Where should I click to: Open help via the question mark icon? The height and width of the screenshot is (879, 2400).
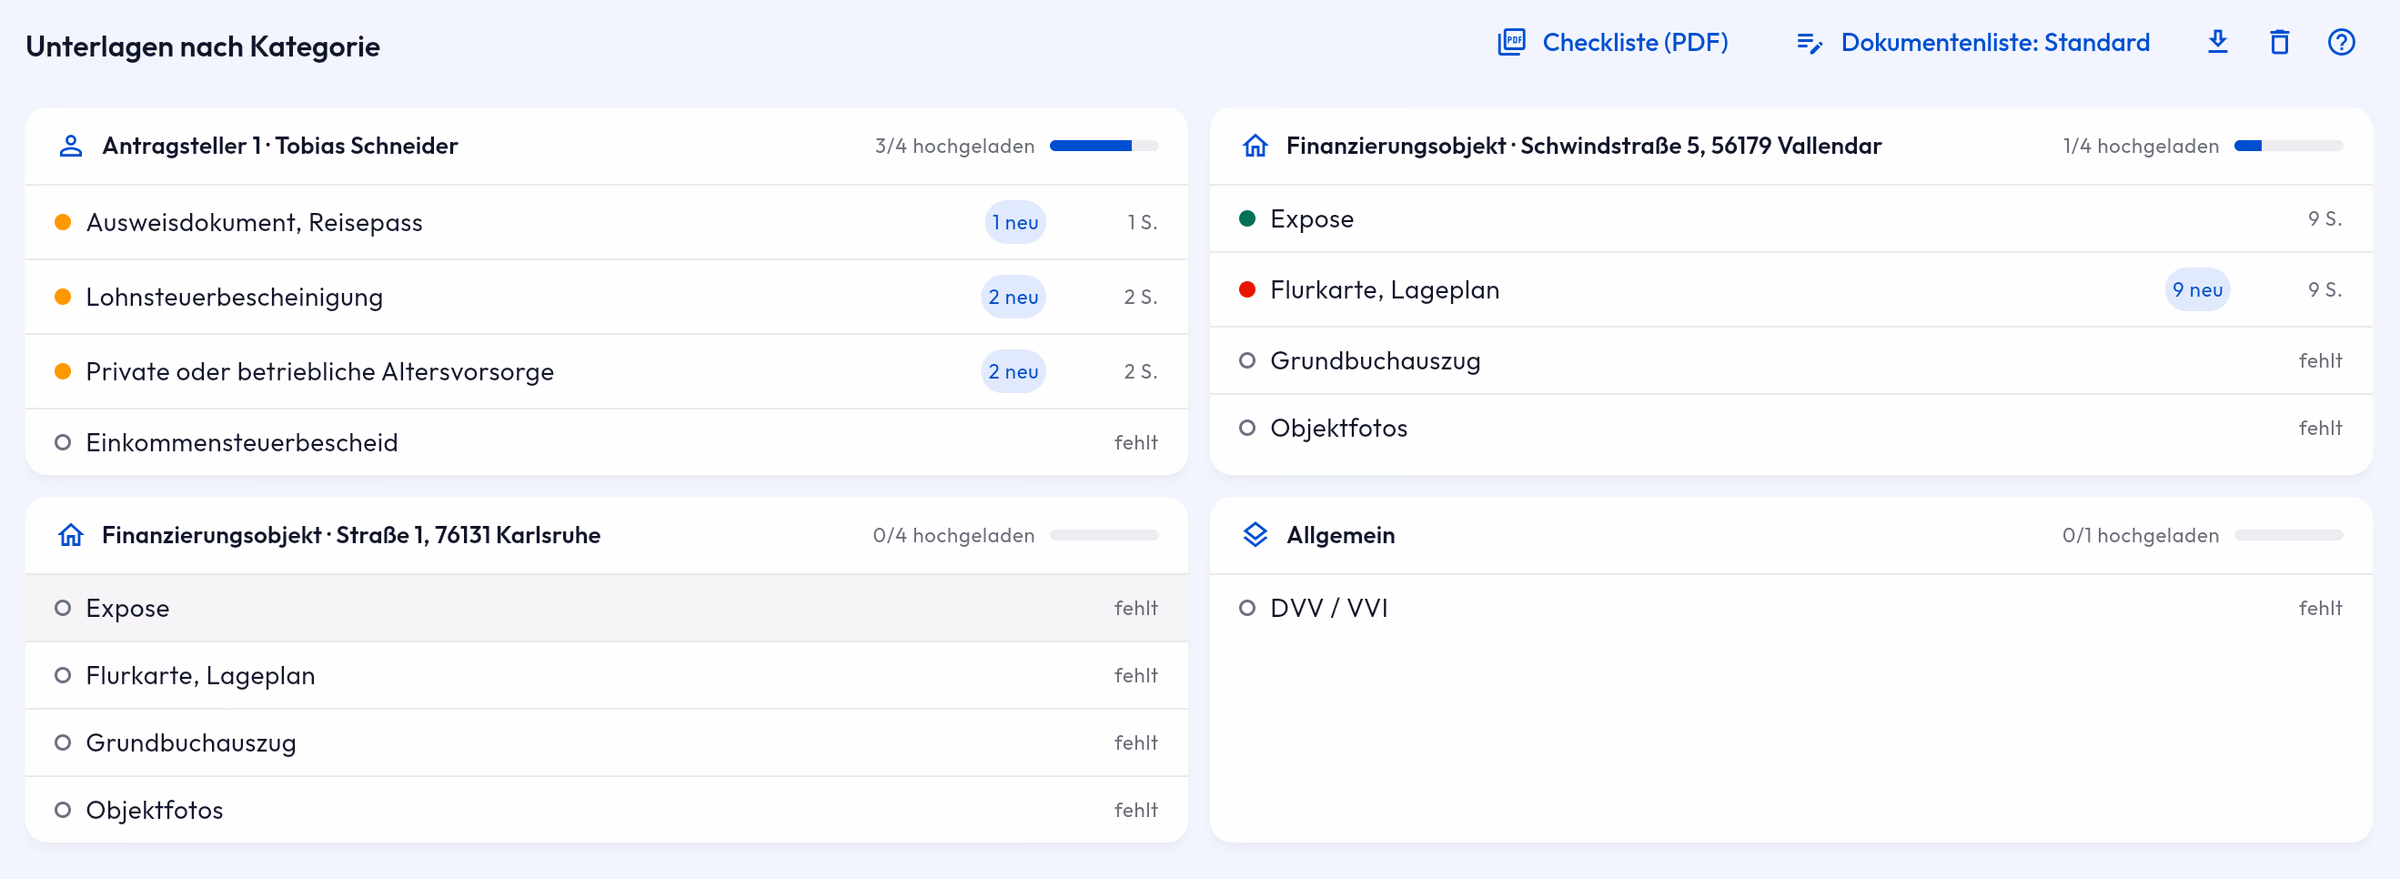click(2341, 42)
